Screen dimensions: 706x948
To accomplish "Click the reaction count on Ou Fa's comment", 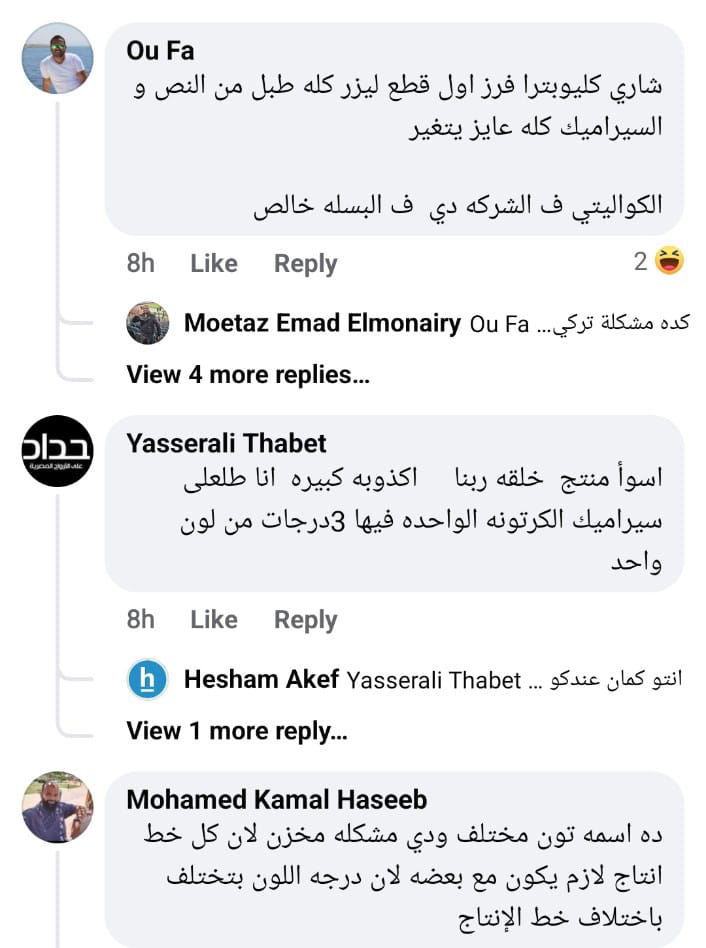I will [x=640, y=262].
